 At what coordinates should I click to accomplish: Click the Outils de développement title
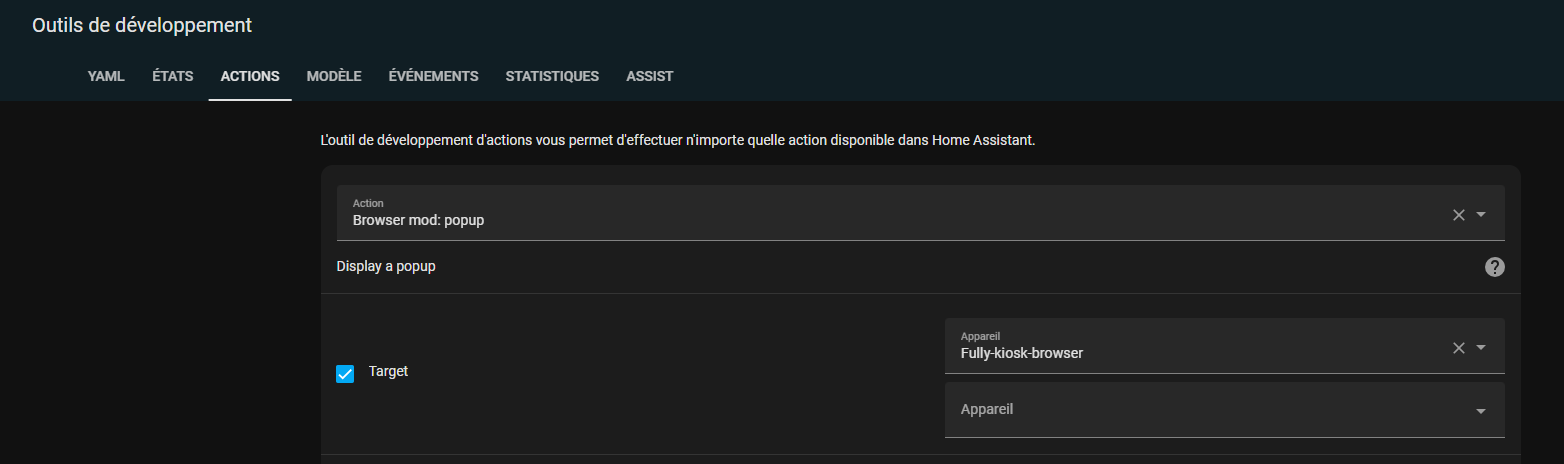point(142,26)
